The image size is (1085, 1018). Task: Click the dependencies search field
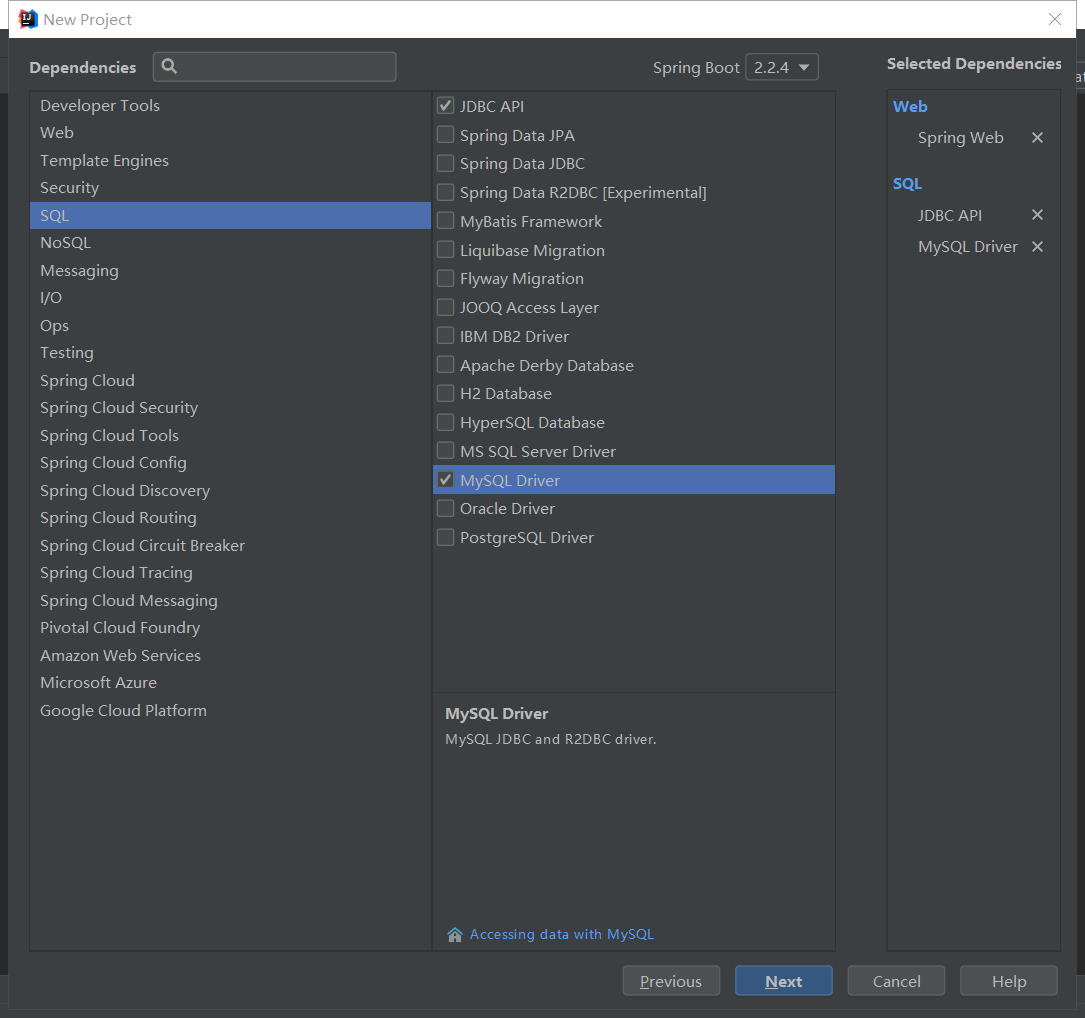[x=275, y=66]
